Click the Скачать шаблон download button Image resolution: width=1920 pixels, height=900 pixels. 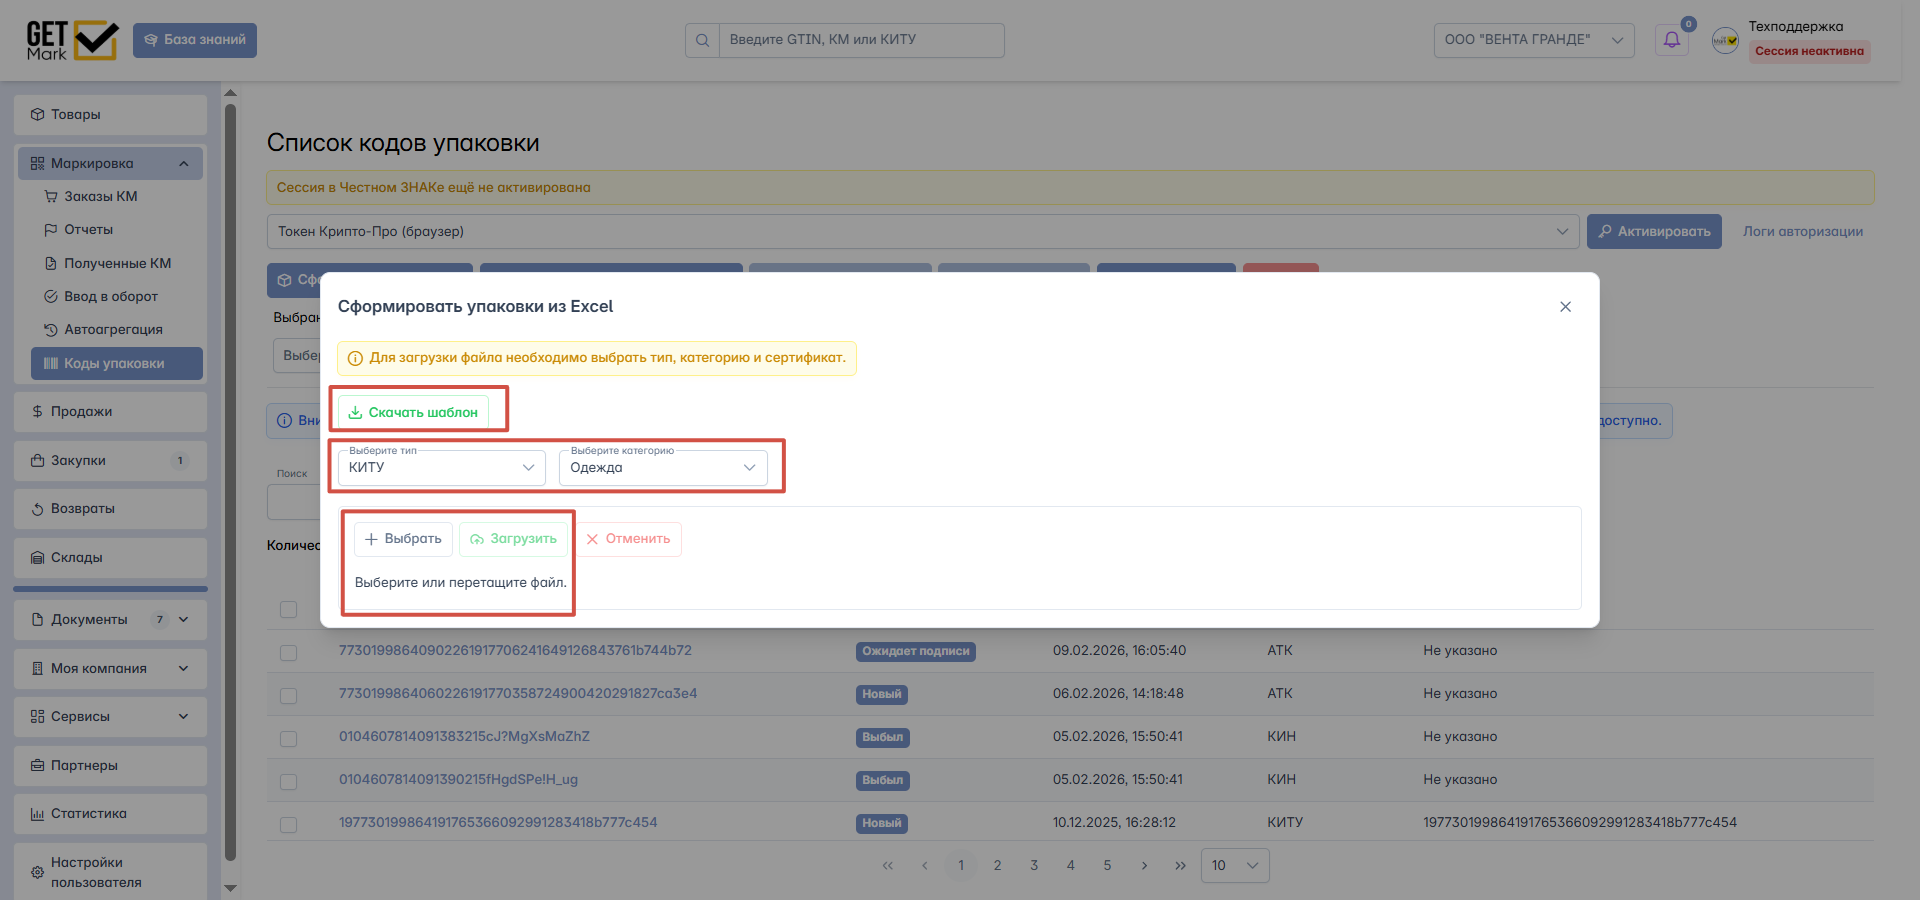(x=413, y=412)
